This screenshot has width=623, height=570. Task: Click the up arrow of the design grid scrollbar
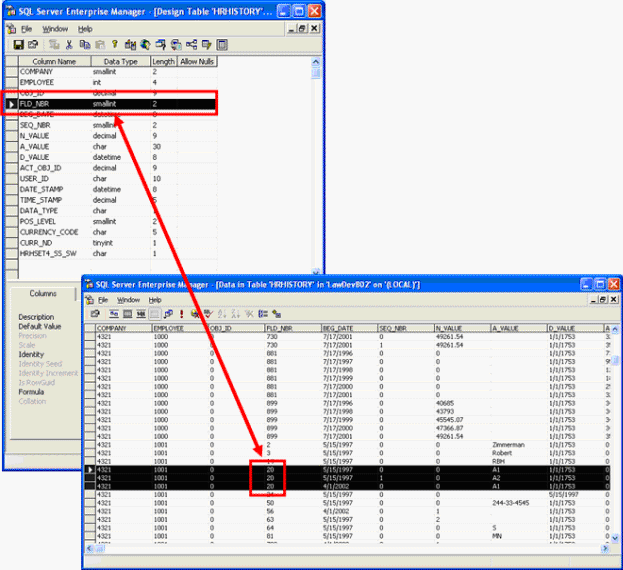click(316, 62)
